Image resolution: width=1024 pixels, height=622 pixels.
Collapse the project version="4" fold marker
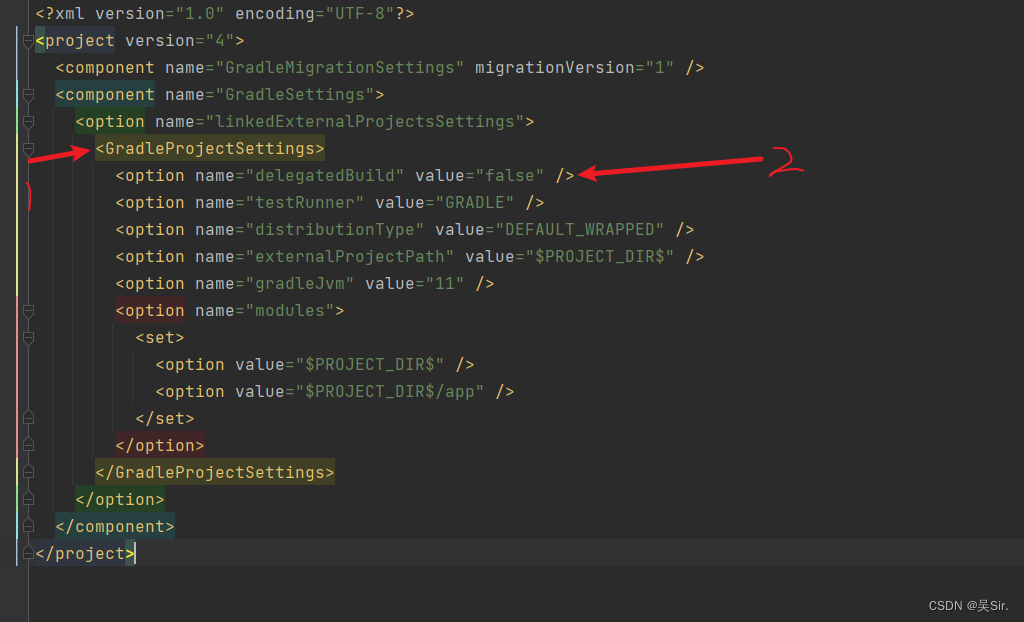(x=28, y=42)
